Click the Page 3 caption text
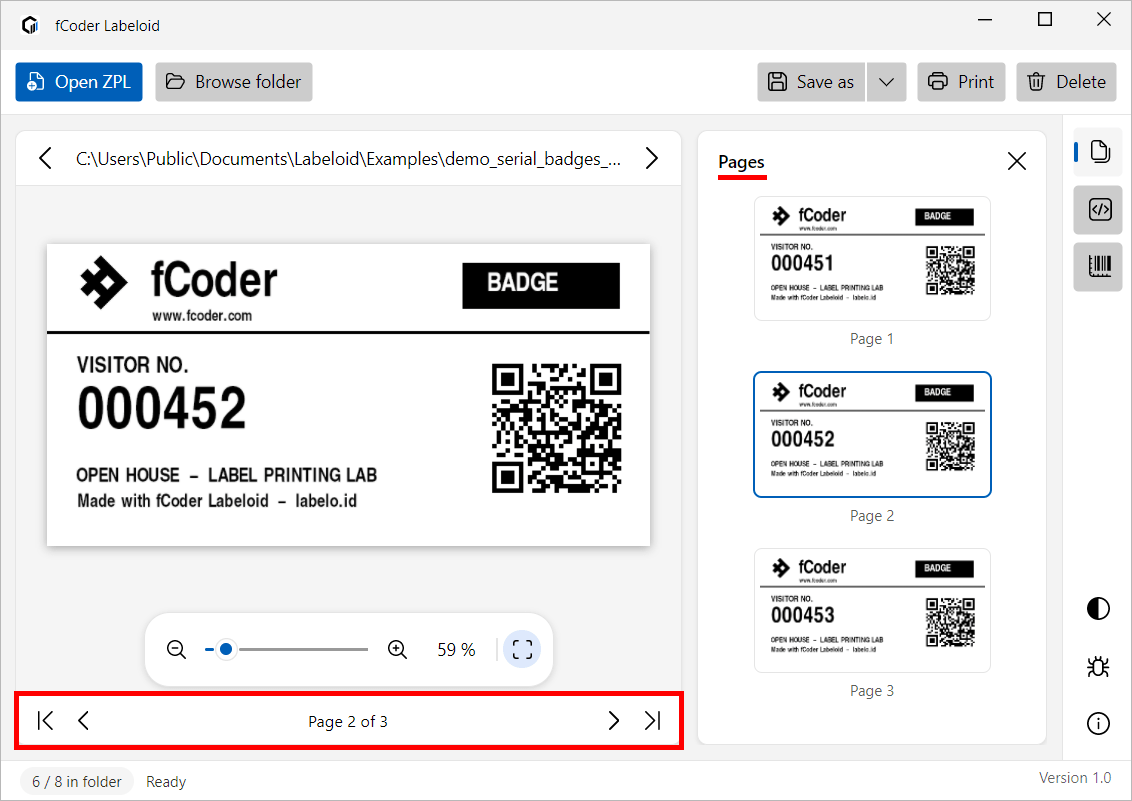 point(872,691)
